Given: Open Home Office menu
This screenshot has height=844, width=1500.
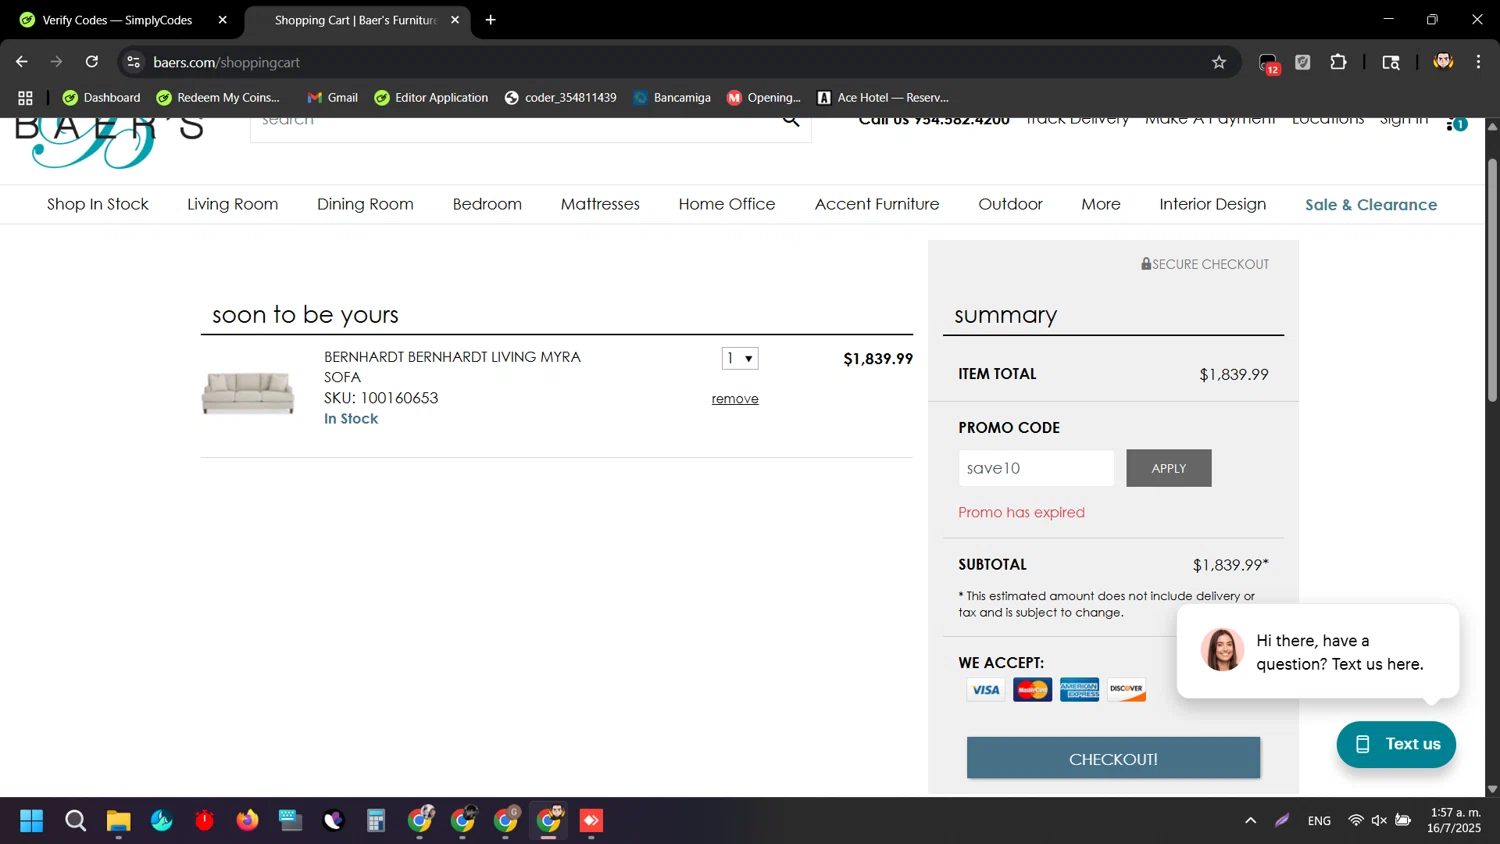Looking at the screenshot, I should (x=727, y=204).
